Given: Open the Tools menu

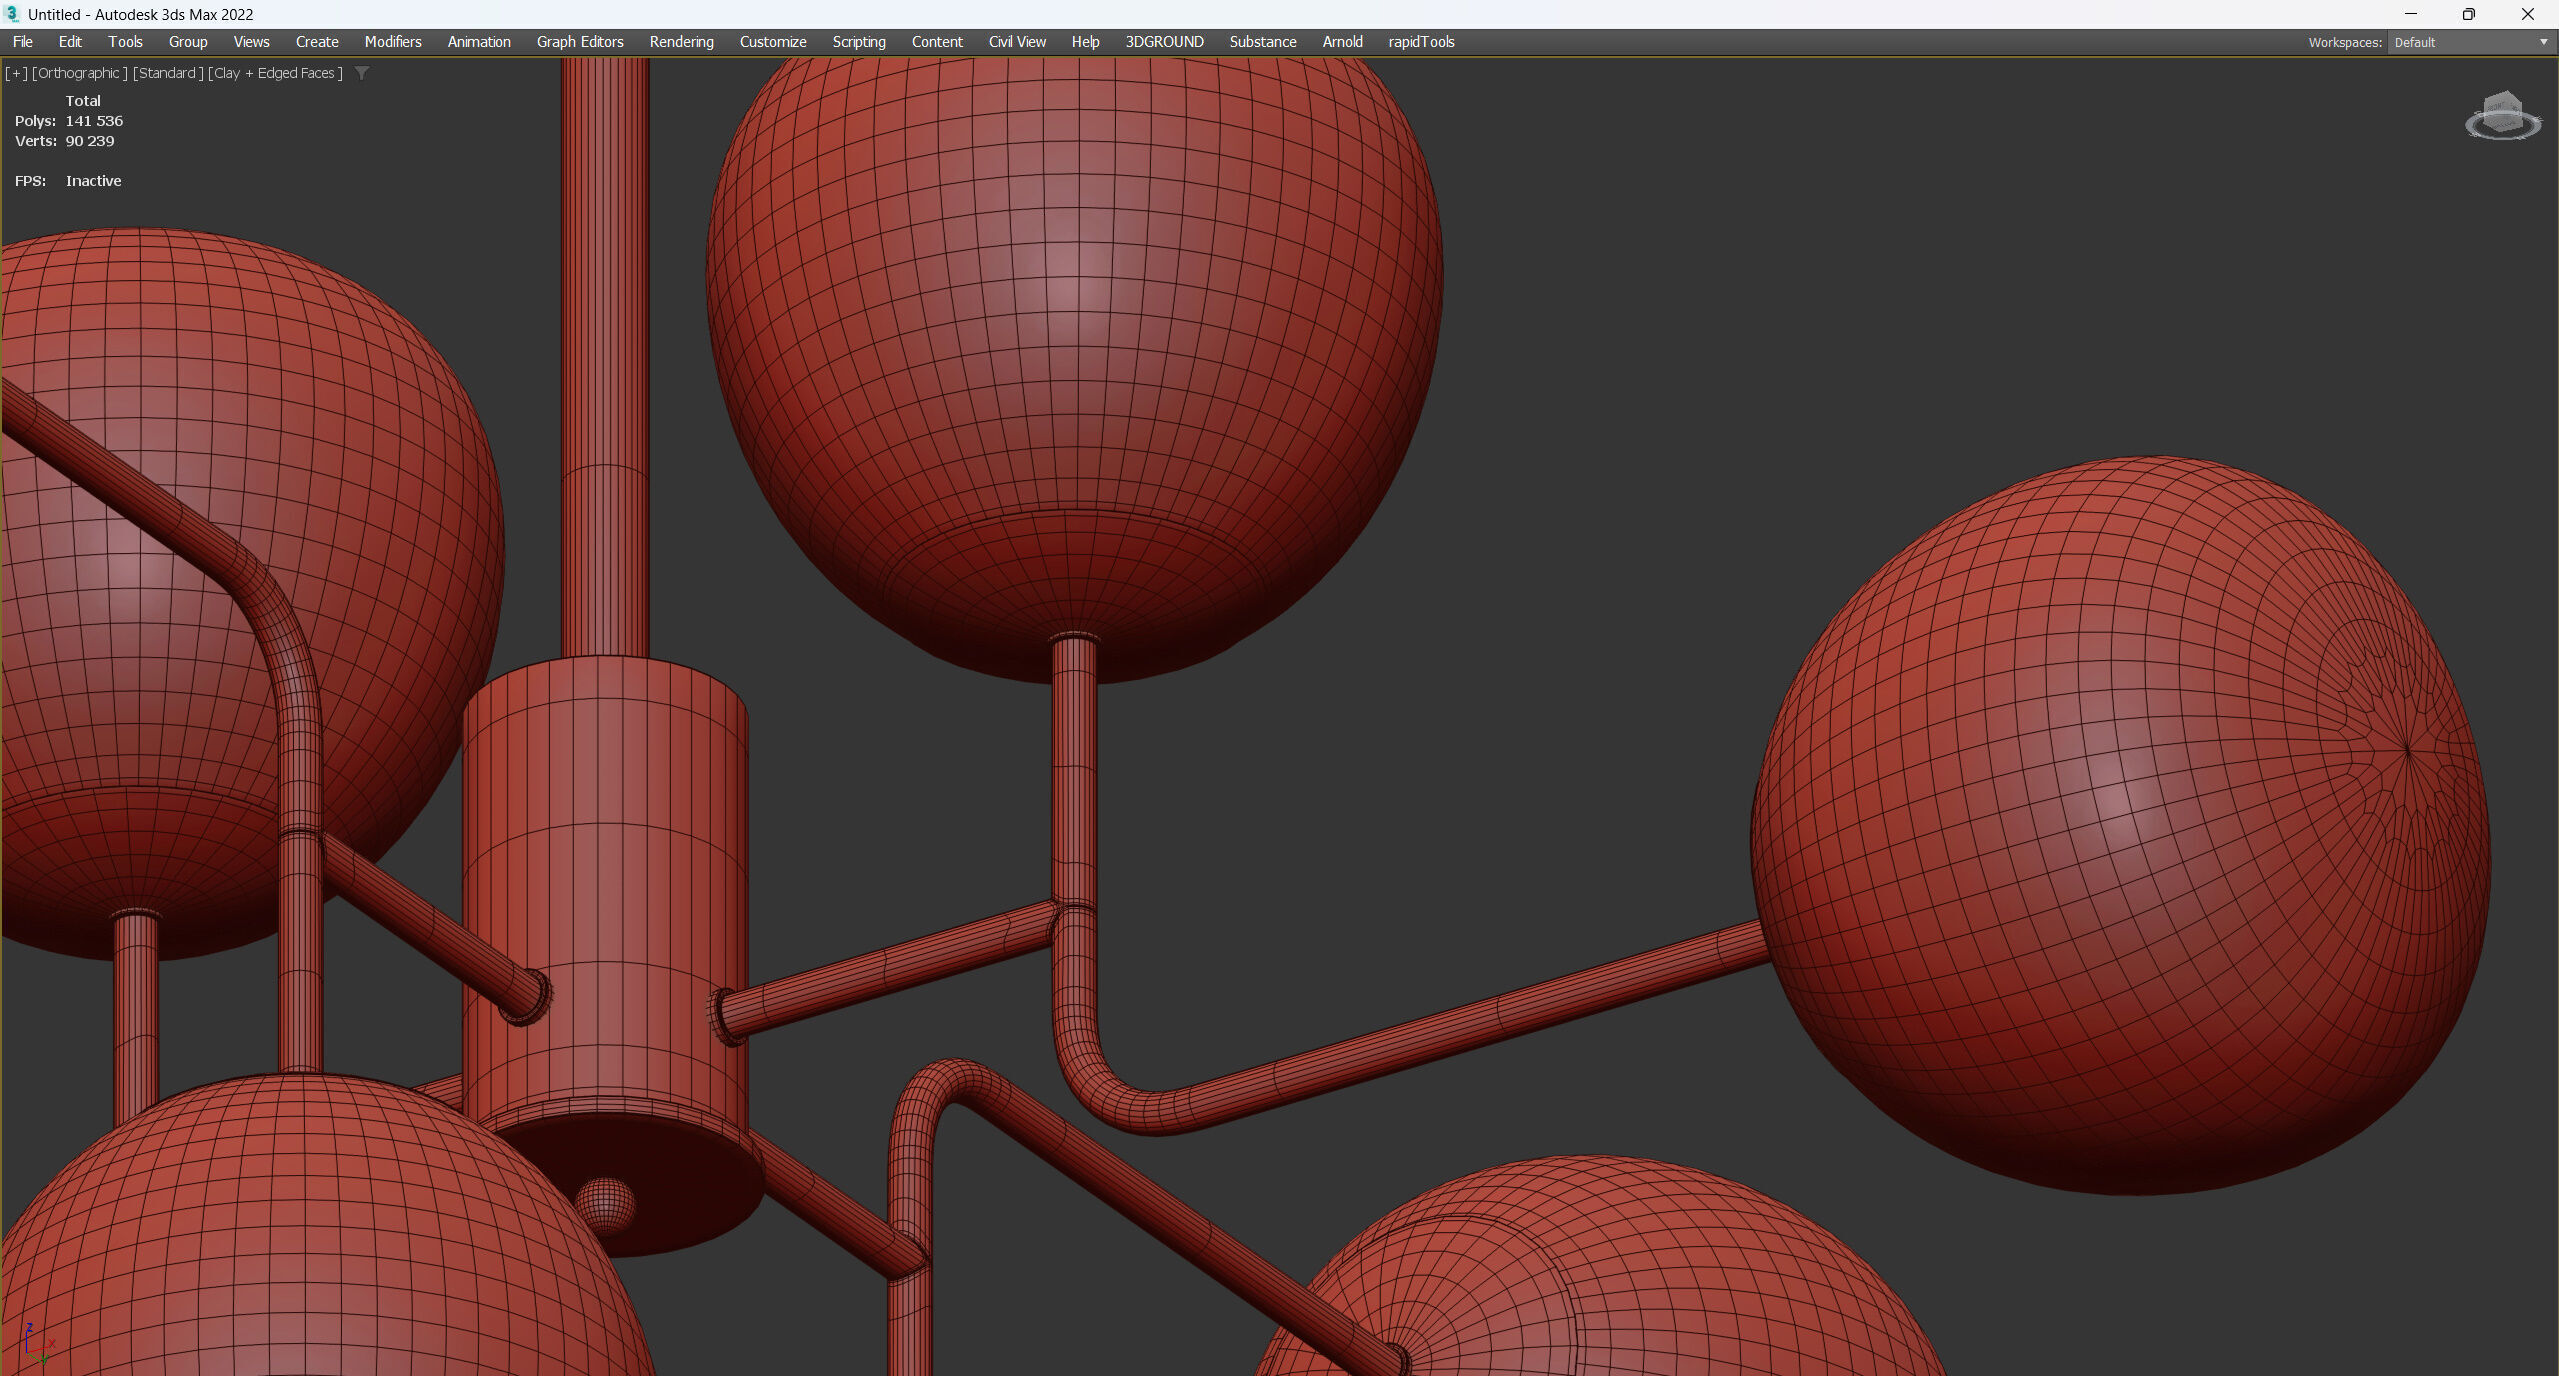Looking at the screenshot, I should (126, 42).
